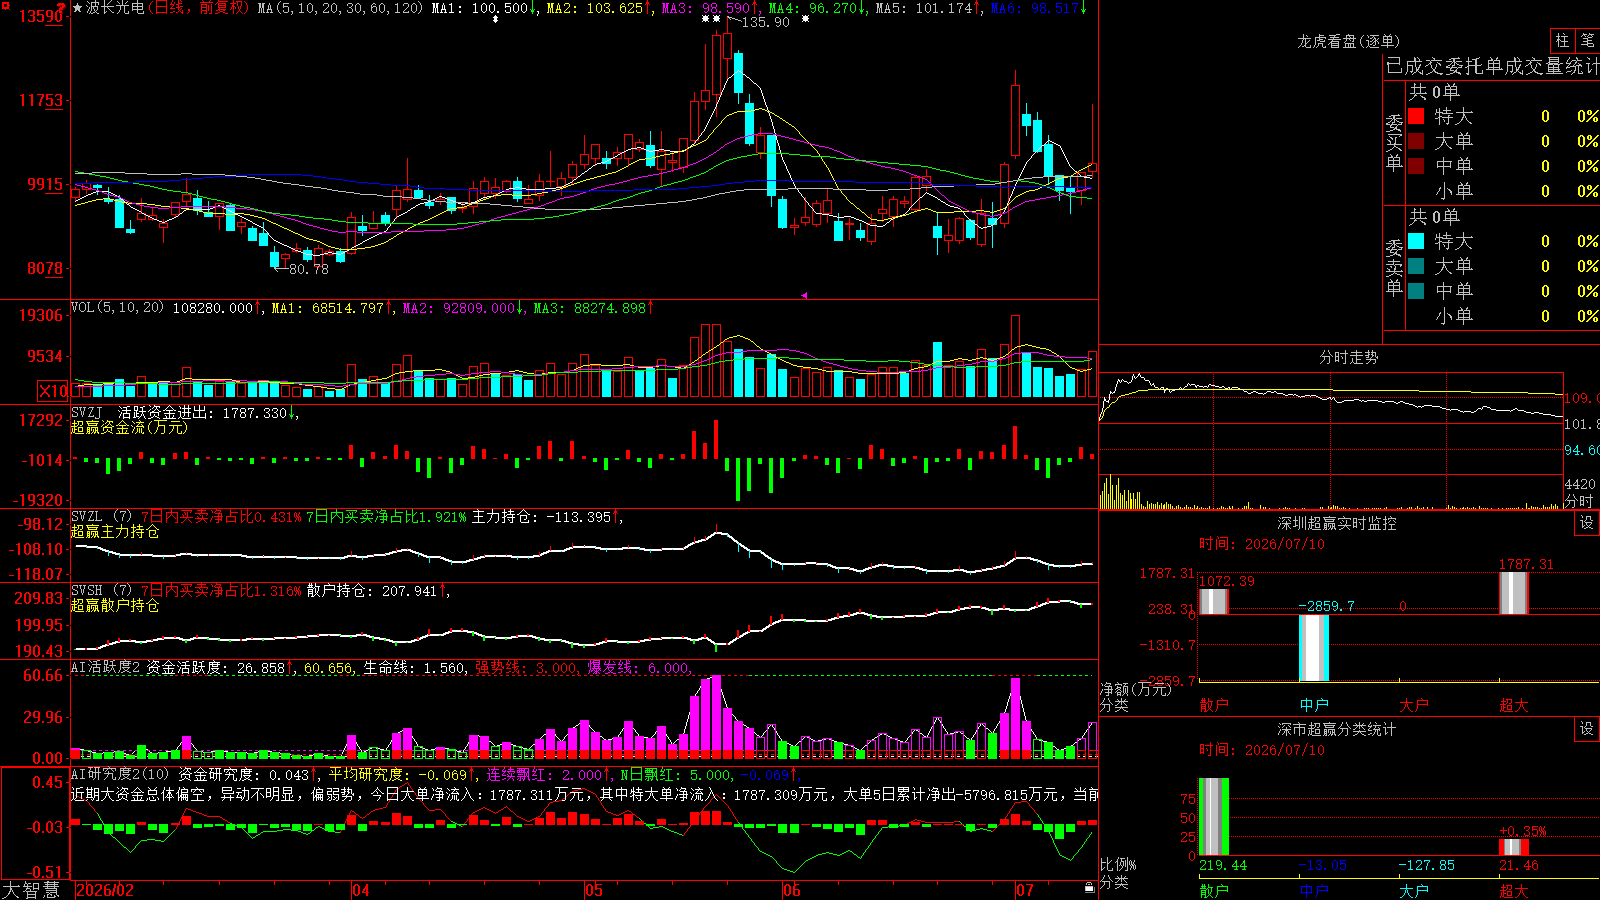The height and width of the screenshot is (900, 1600).
Task: Click the 135.90 high price label
Action: pos(766,22)
